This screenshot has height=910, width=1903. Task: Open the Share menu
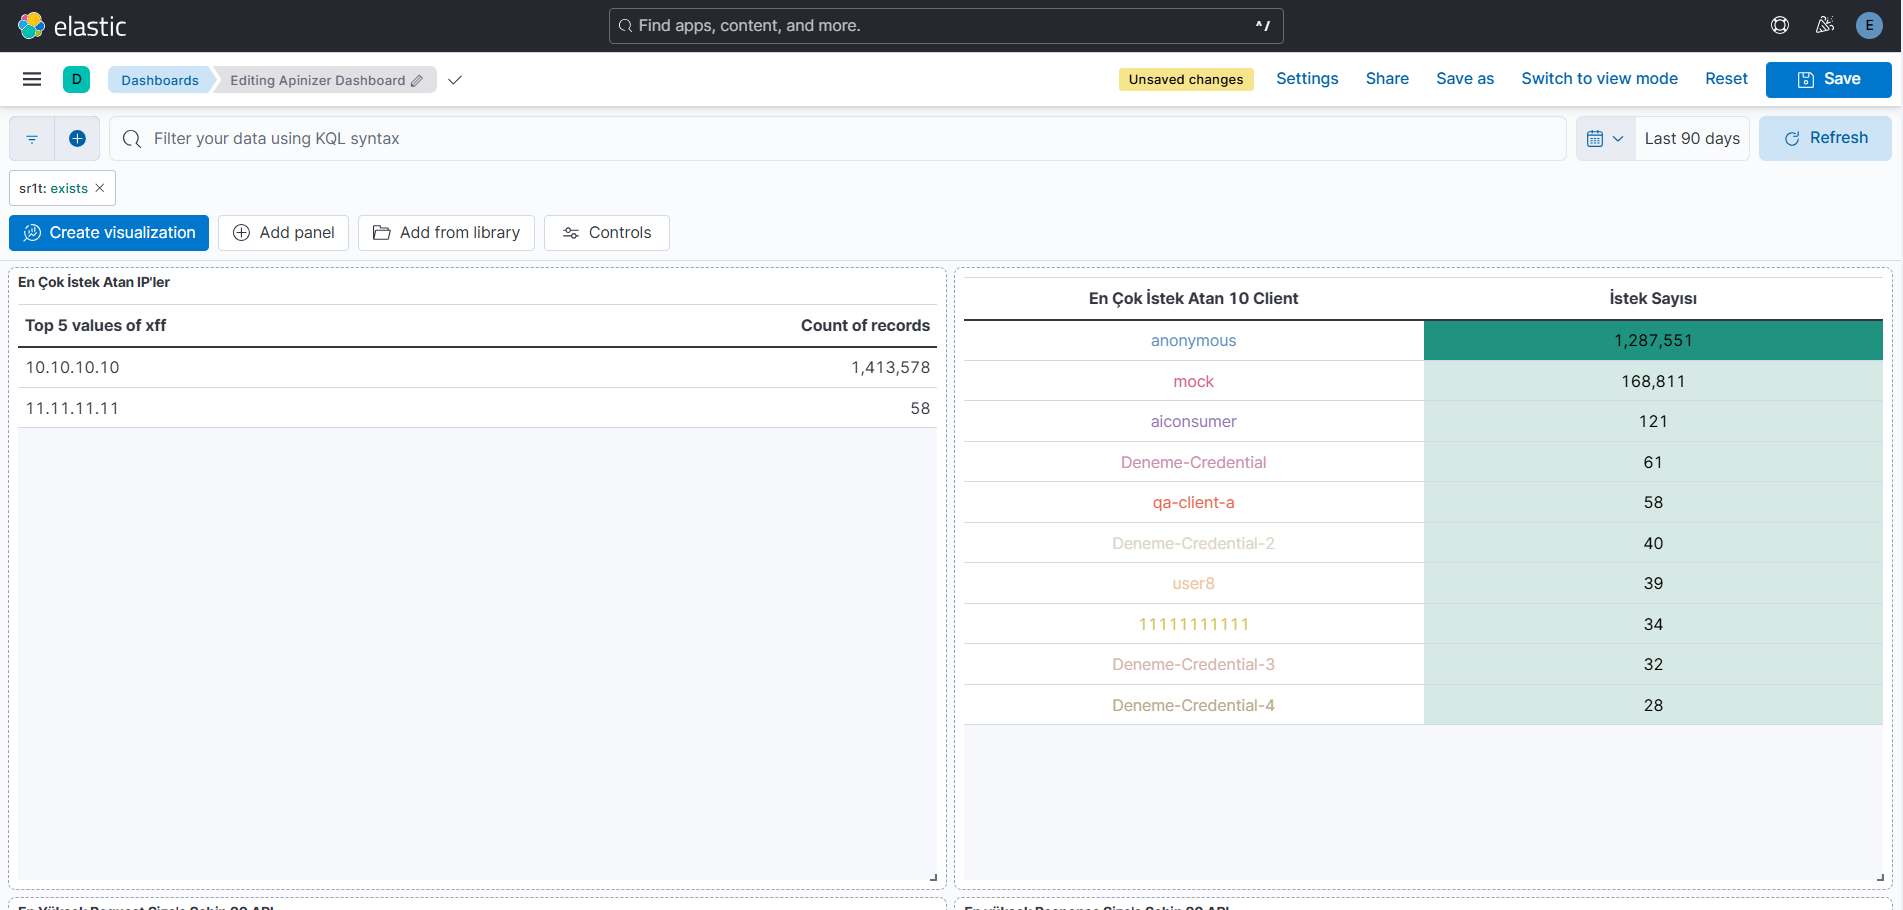tap(1387, 79)
